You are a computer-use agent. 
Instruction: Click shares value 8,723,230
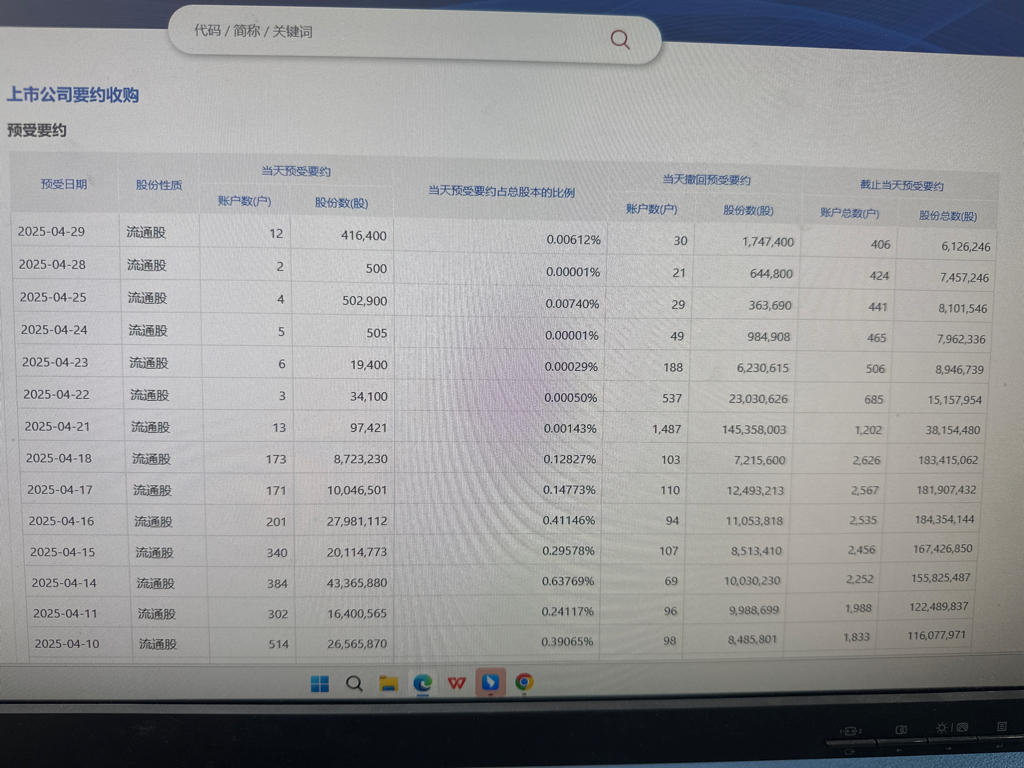[360, 458]
